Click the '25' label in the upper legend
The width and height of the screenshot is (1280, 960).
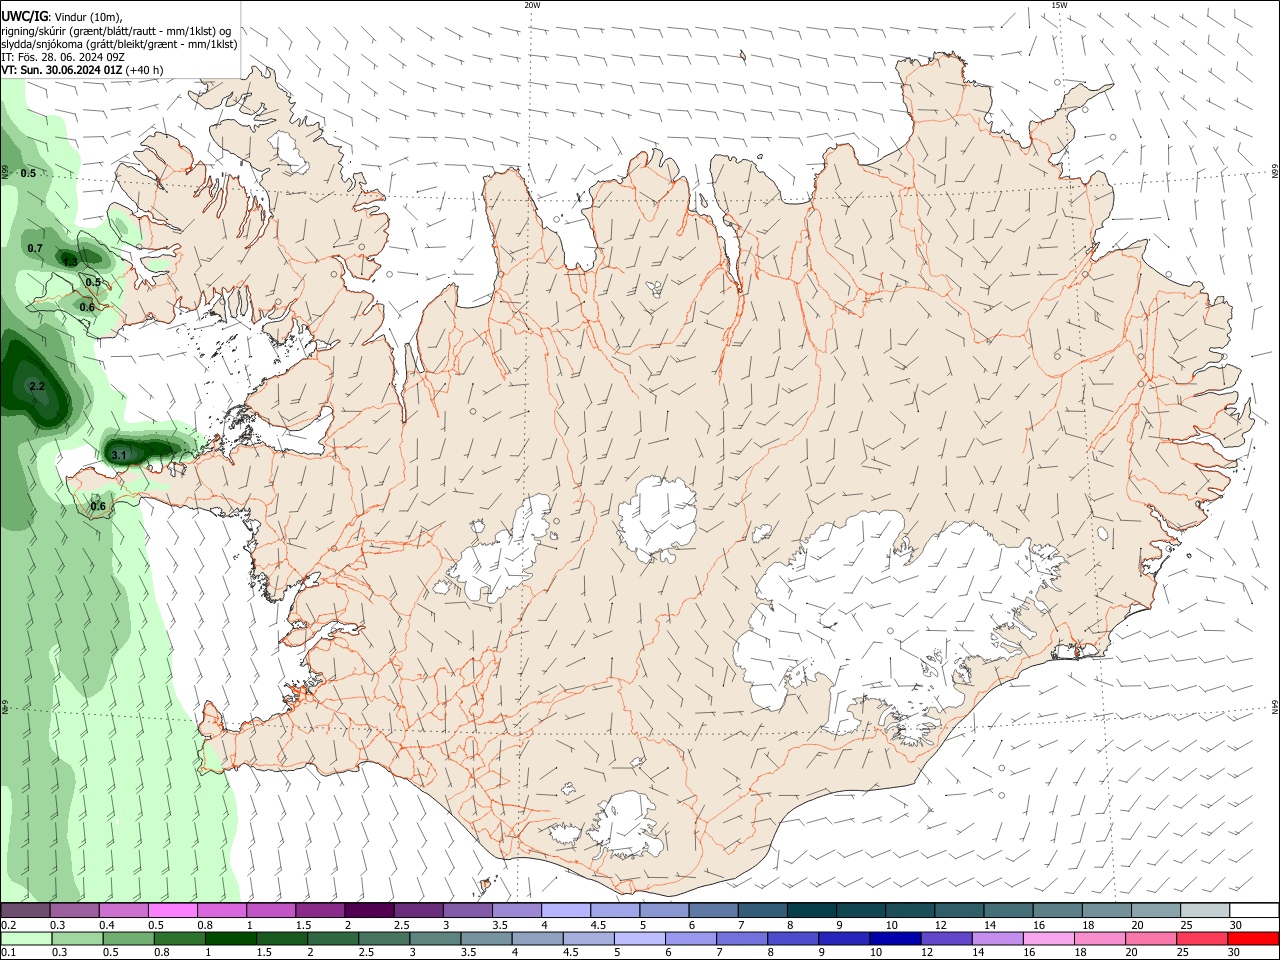[1185, 925]
